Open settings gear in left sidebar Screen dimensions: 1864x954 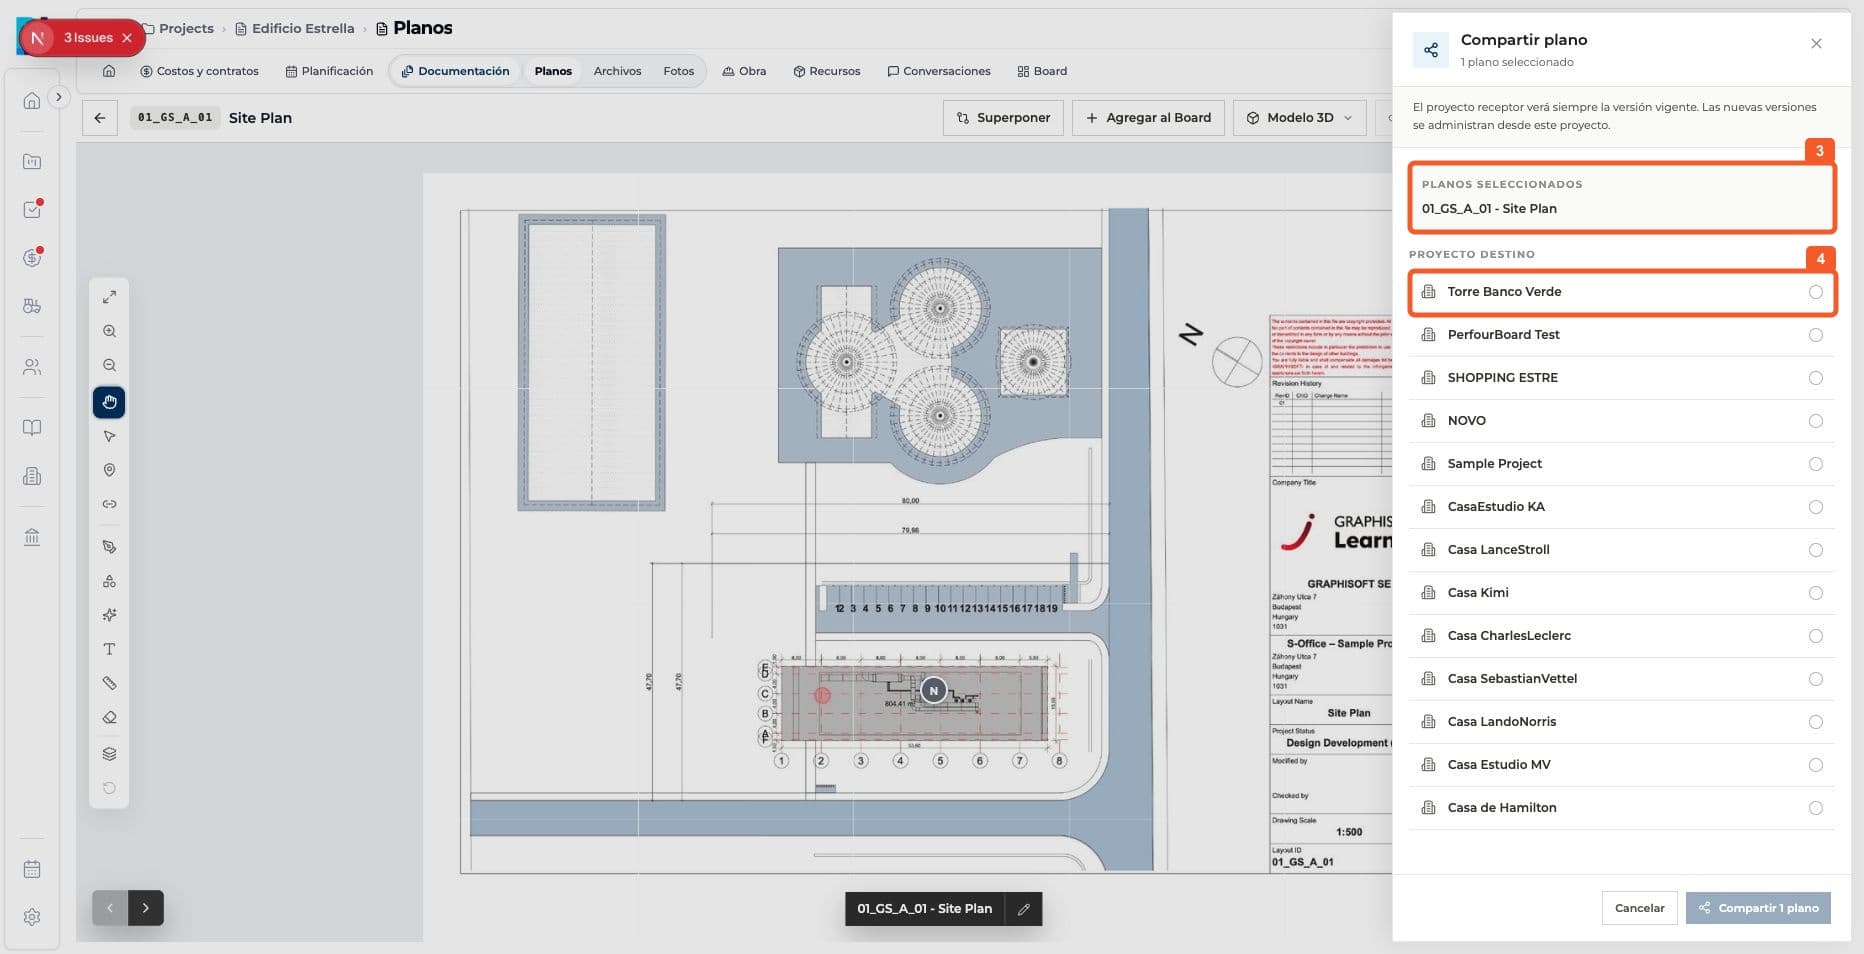pos(32,917)
